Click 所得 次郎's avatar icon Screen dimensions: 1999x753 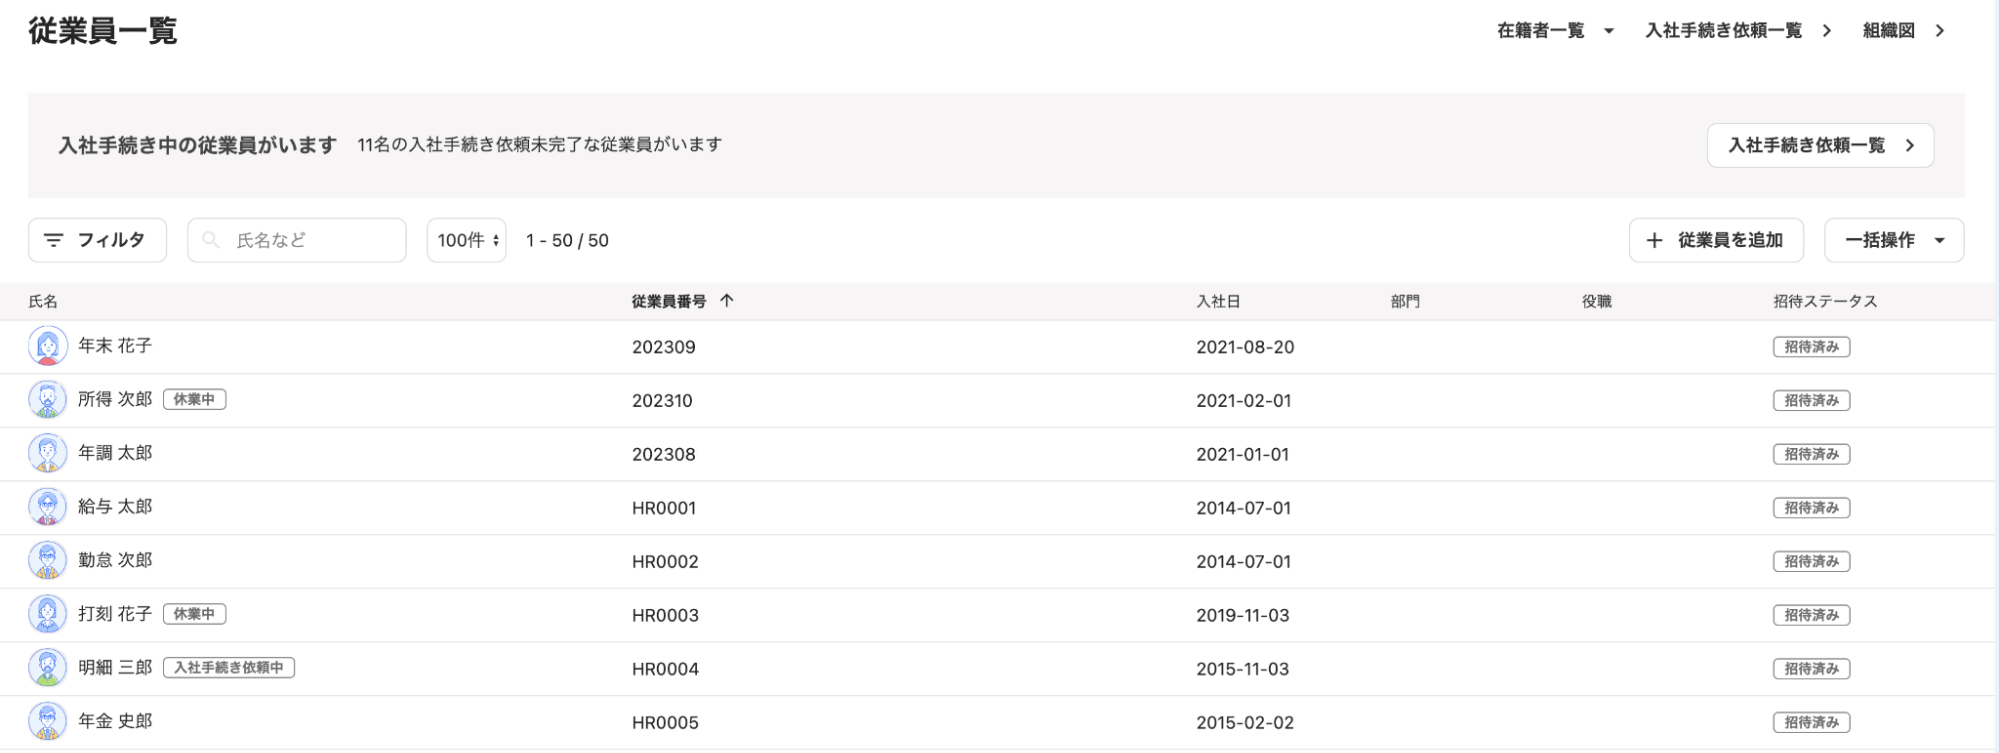47,400
